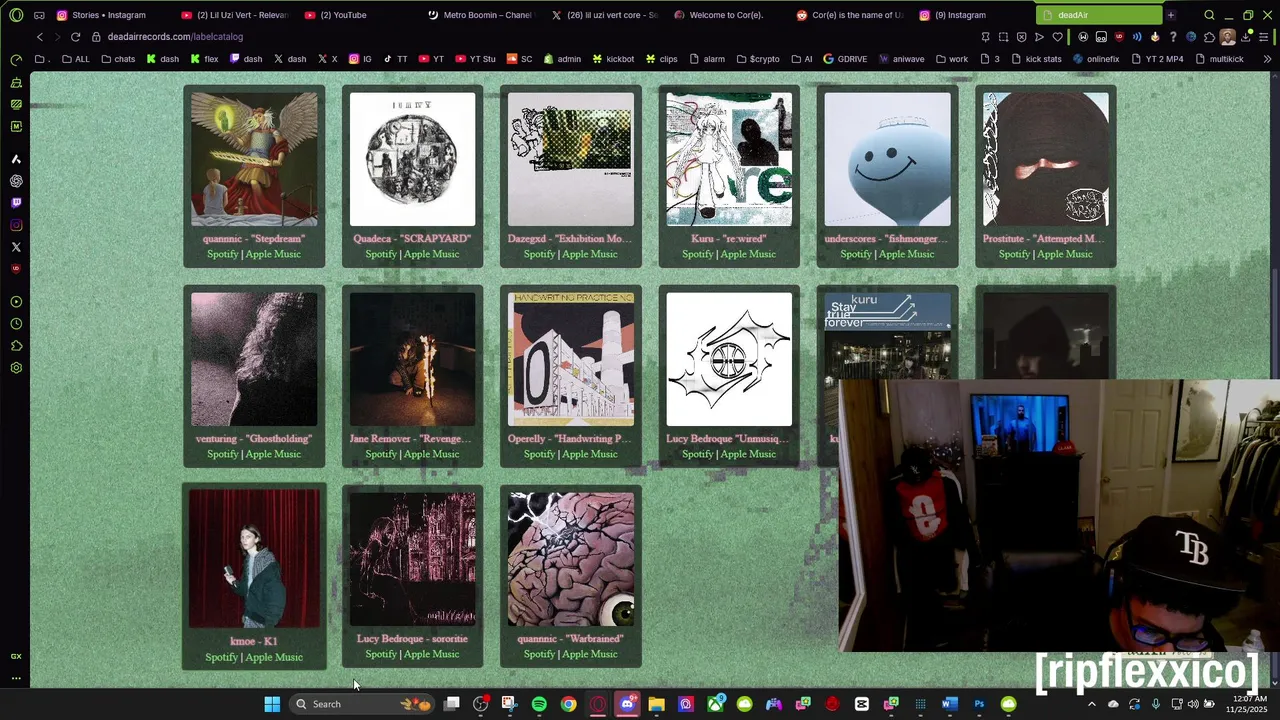The height and width of the screenshot is (720, 1280).
Task: Open Apple Music link for Lucy Bedroque sororitie
Action: pyautogui.click(x=431, y=654)
